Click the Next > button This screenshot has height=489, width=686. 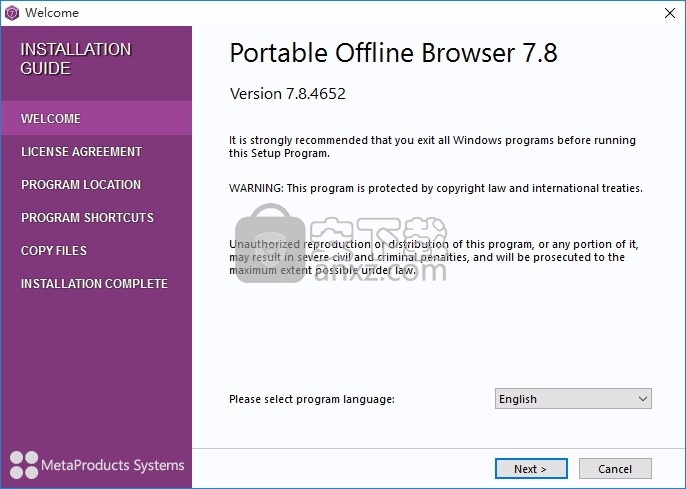click(x=531, y=468)
